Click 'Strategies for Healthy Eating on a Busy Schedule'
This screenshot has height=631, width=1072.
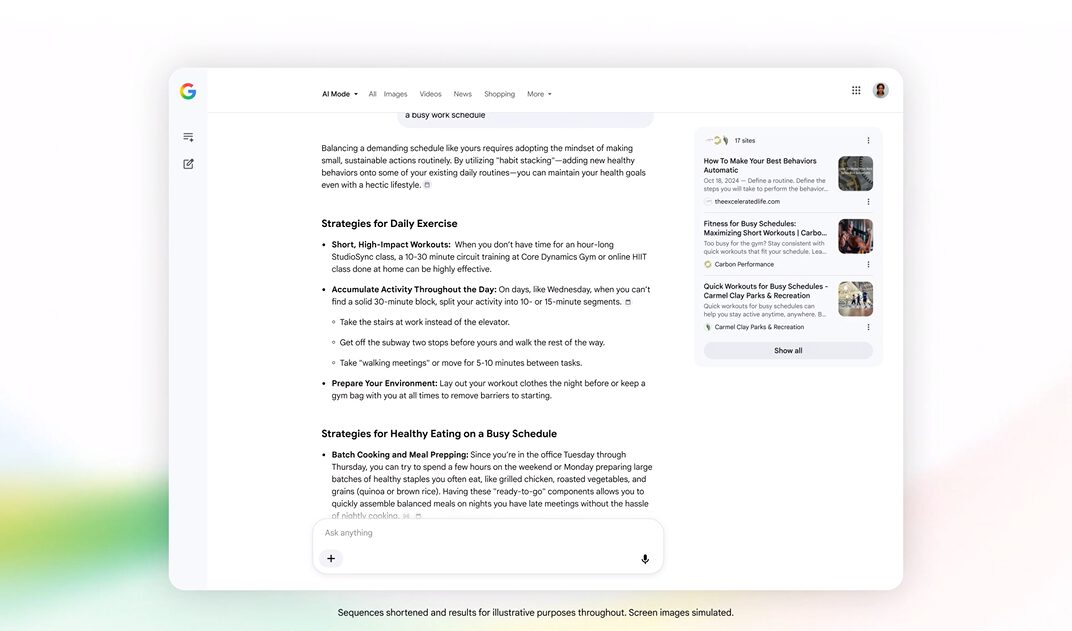[x=439, y=433]
